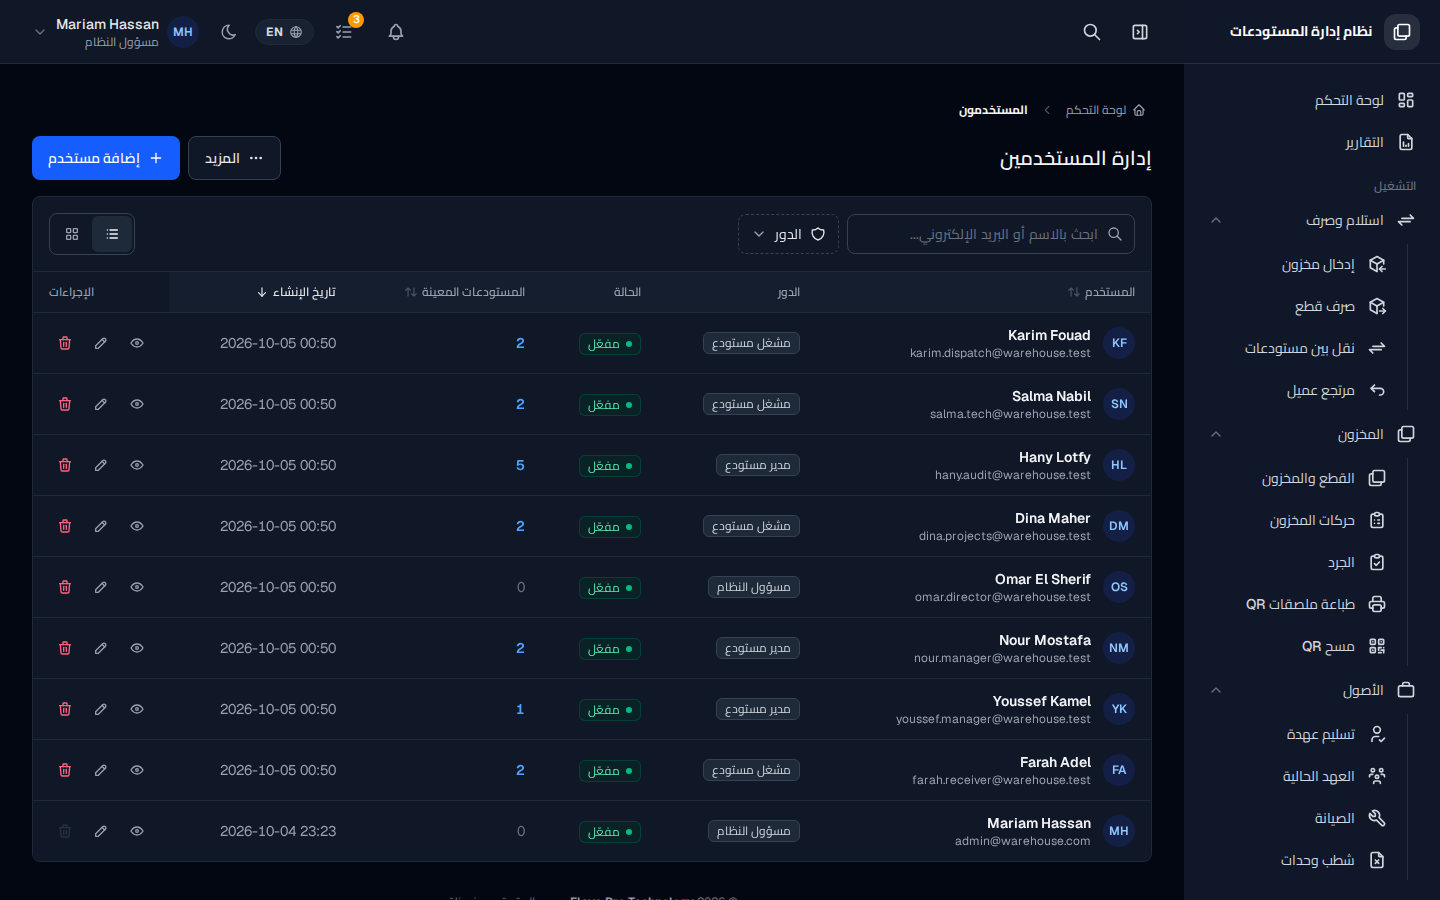Open التقارير in sidebar

click(1312, 142)
